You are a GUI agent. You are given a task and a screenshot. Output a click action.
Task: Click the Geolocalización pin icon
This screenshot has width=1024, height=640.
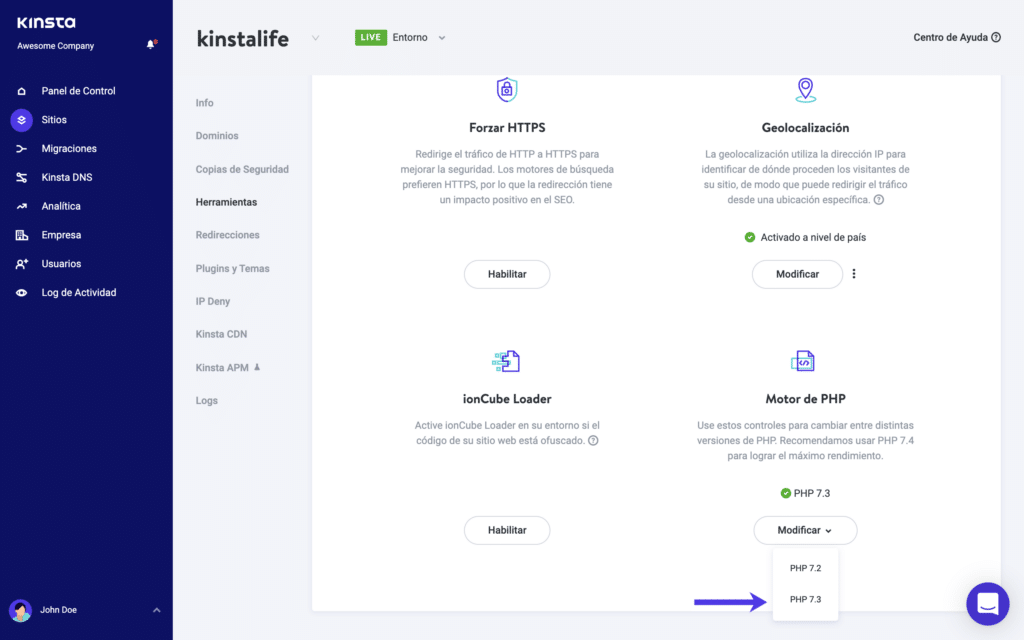click(804, 89)
